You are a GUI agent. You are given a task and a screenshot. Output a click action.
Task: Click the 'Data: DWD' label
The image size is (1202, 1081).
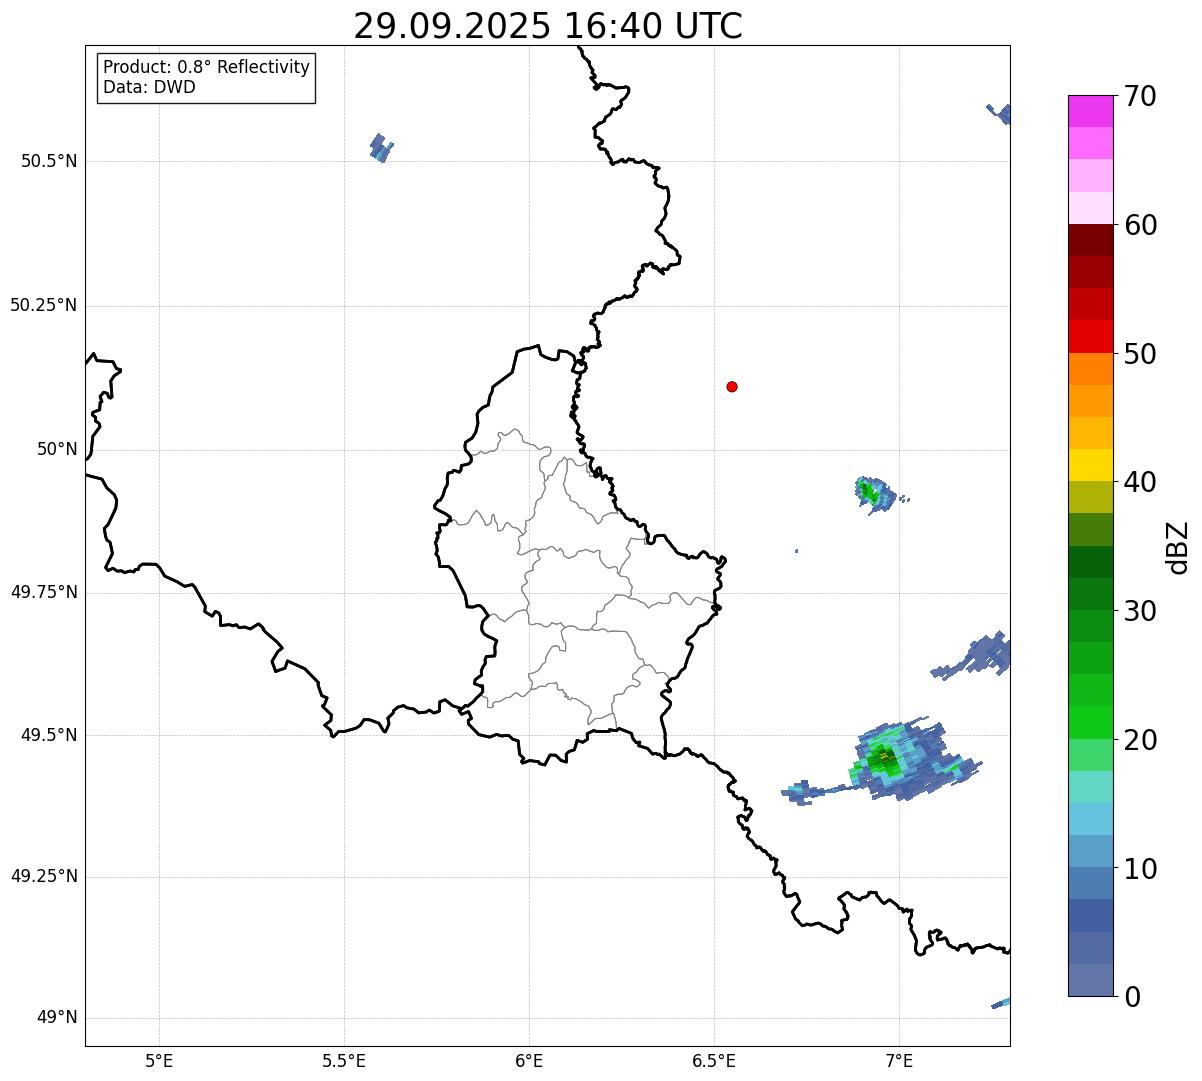click(150, 87)
